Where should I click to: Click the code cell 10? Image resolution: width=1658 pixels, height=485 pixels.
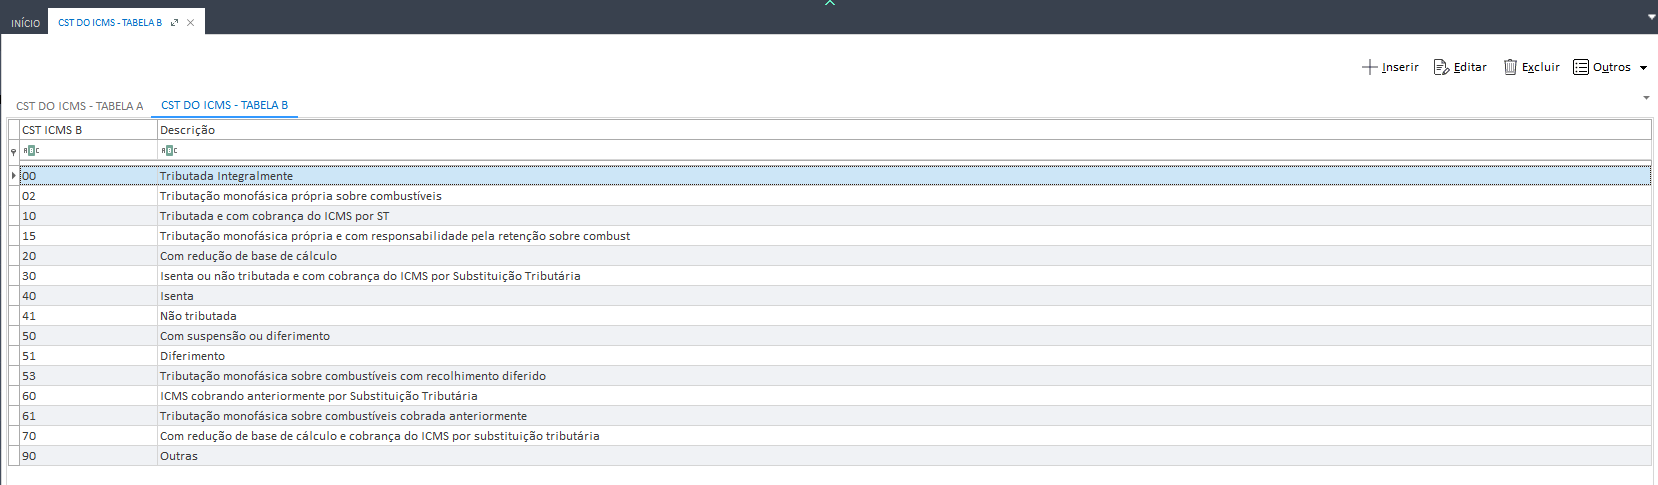pyautogui.click(x=88, y=216)
